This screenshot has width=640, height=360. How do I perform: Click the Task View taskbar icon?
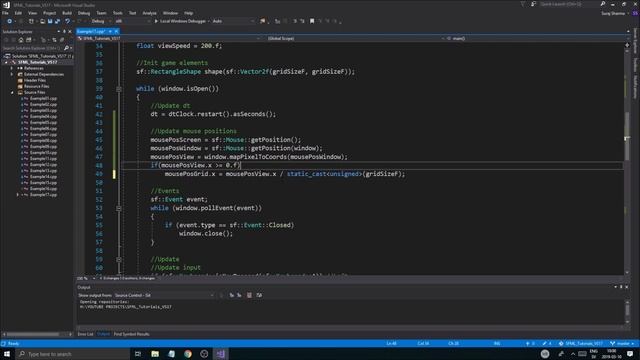click(138, 354)
